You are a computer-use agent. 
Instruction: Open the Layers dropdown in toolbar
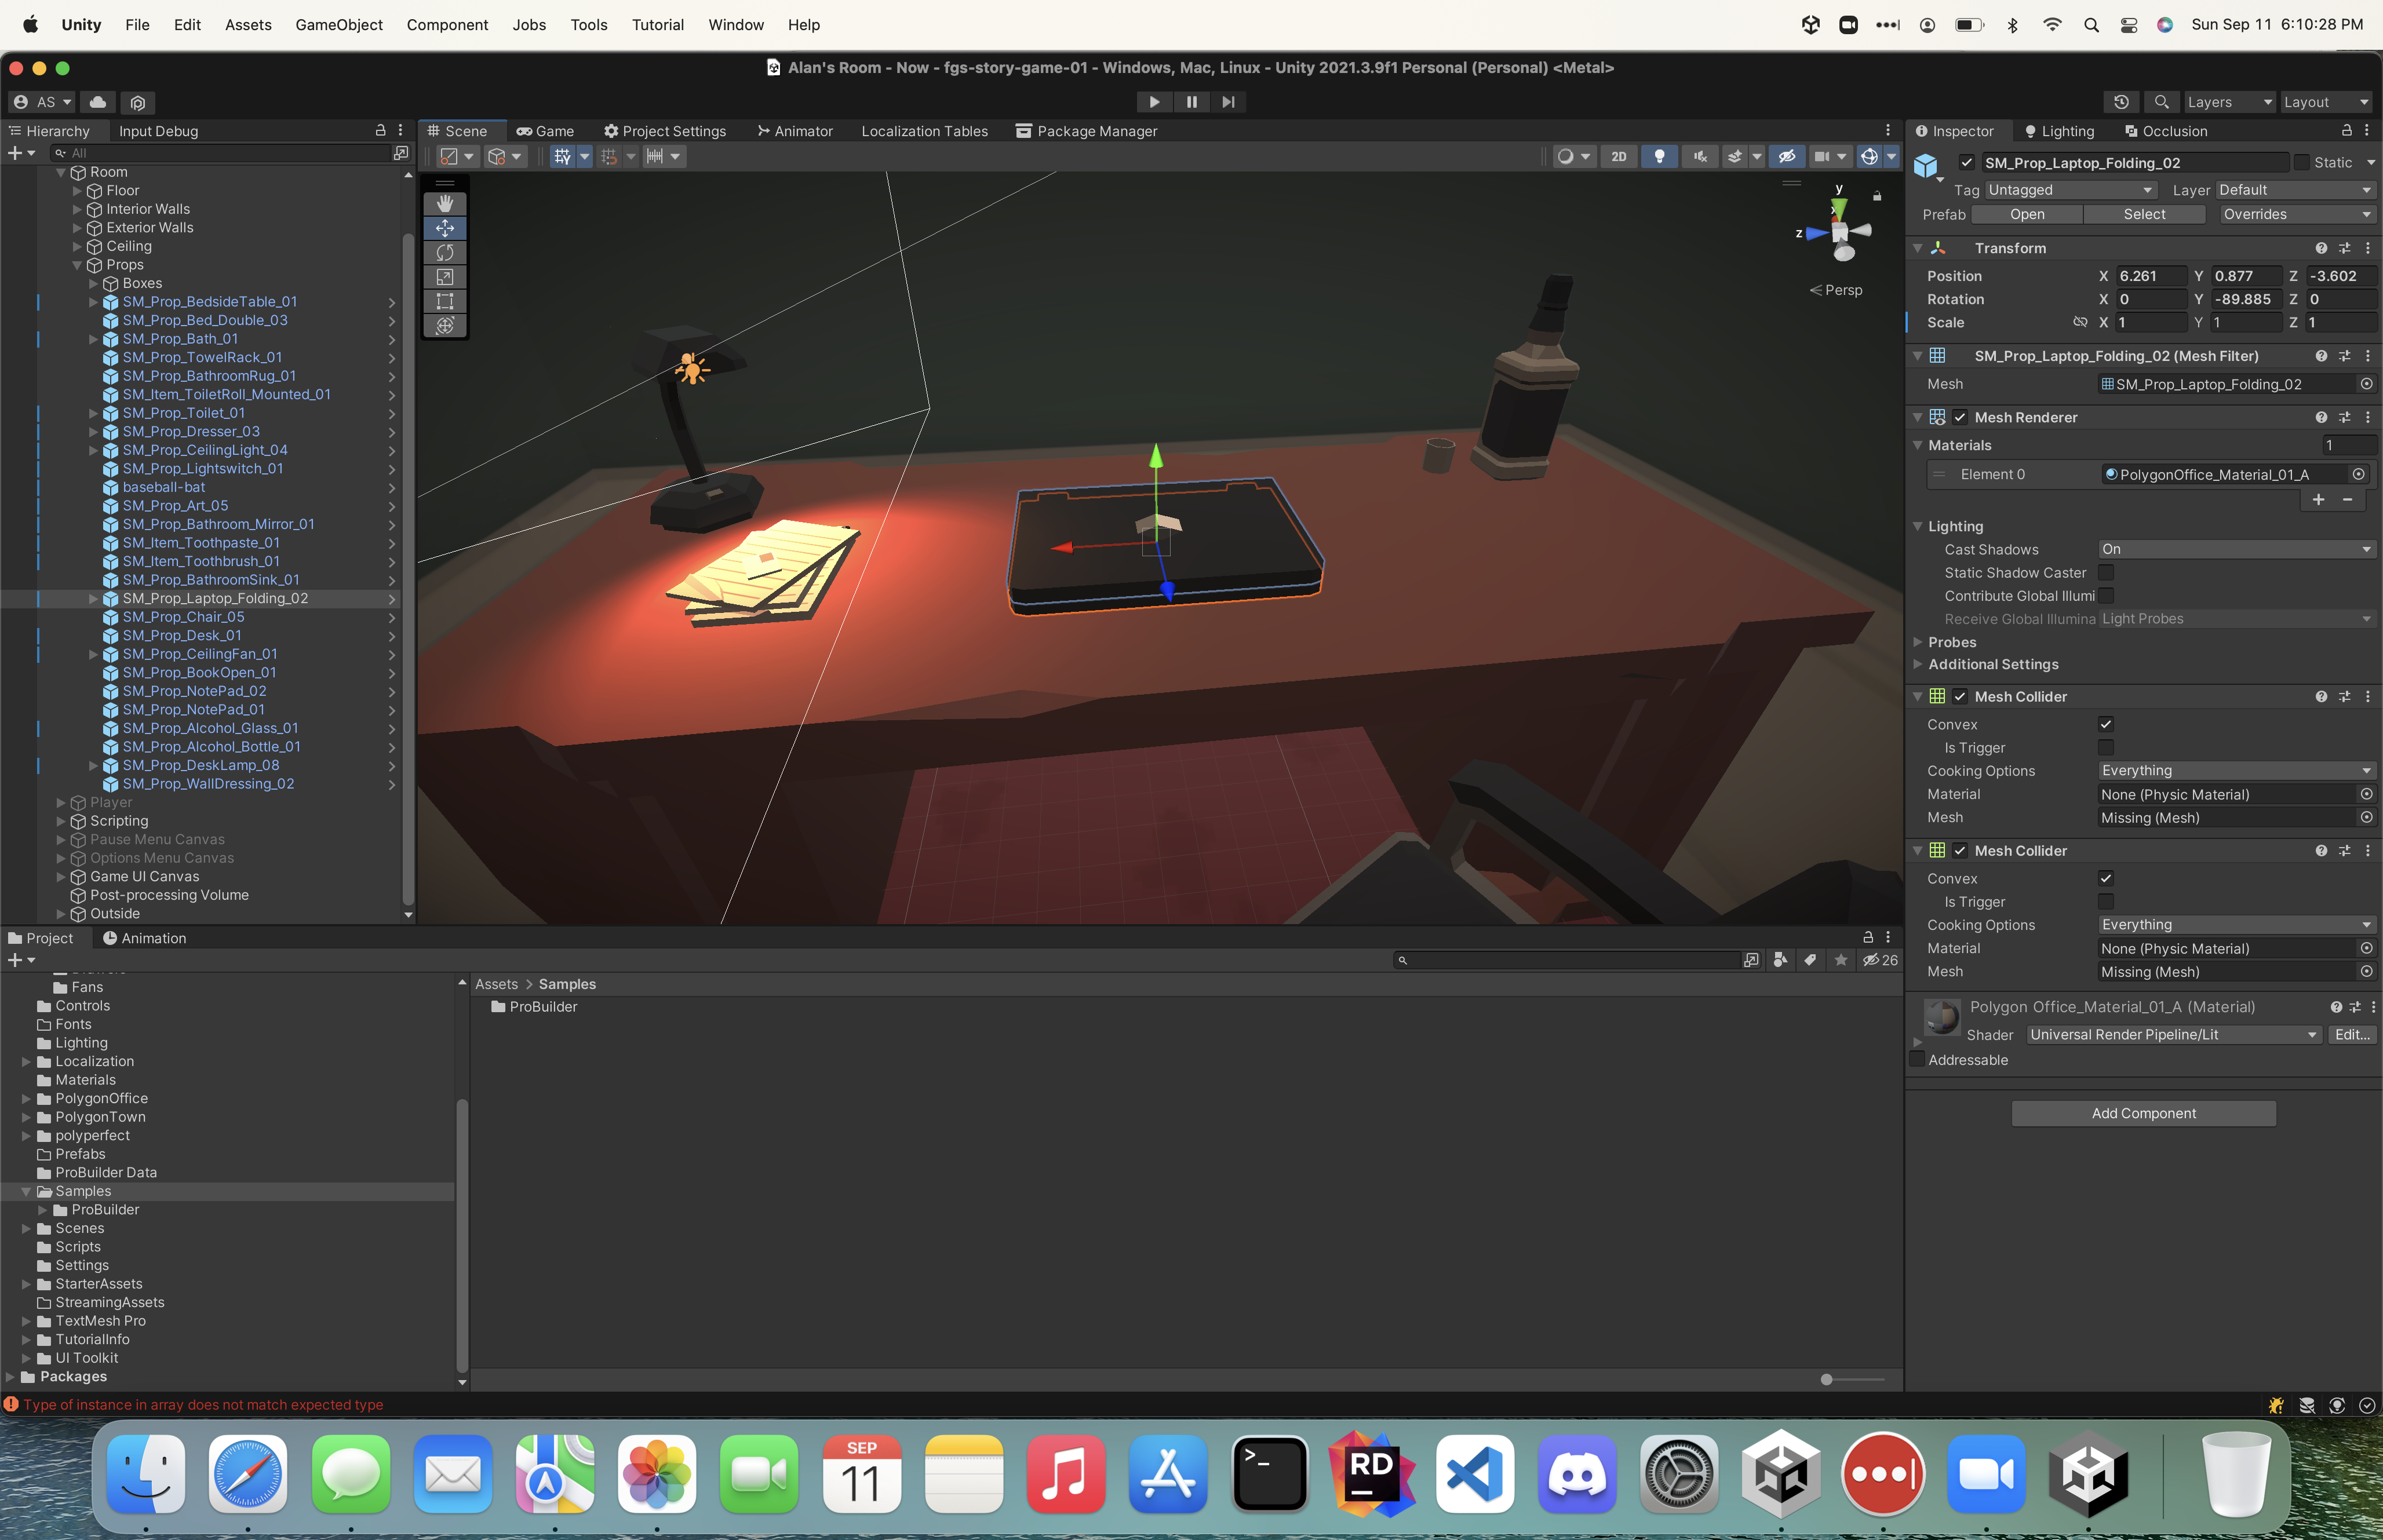click(2229, 102)
